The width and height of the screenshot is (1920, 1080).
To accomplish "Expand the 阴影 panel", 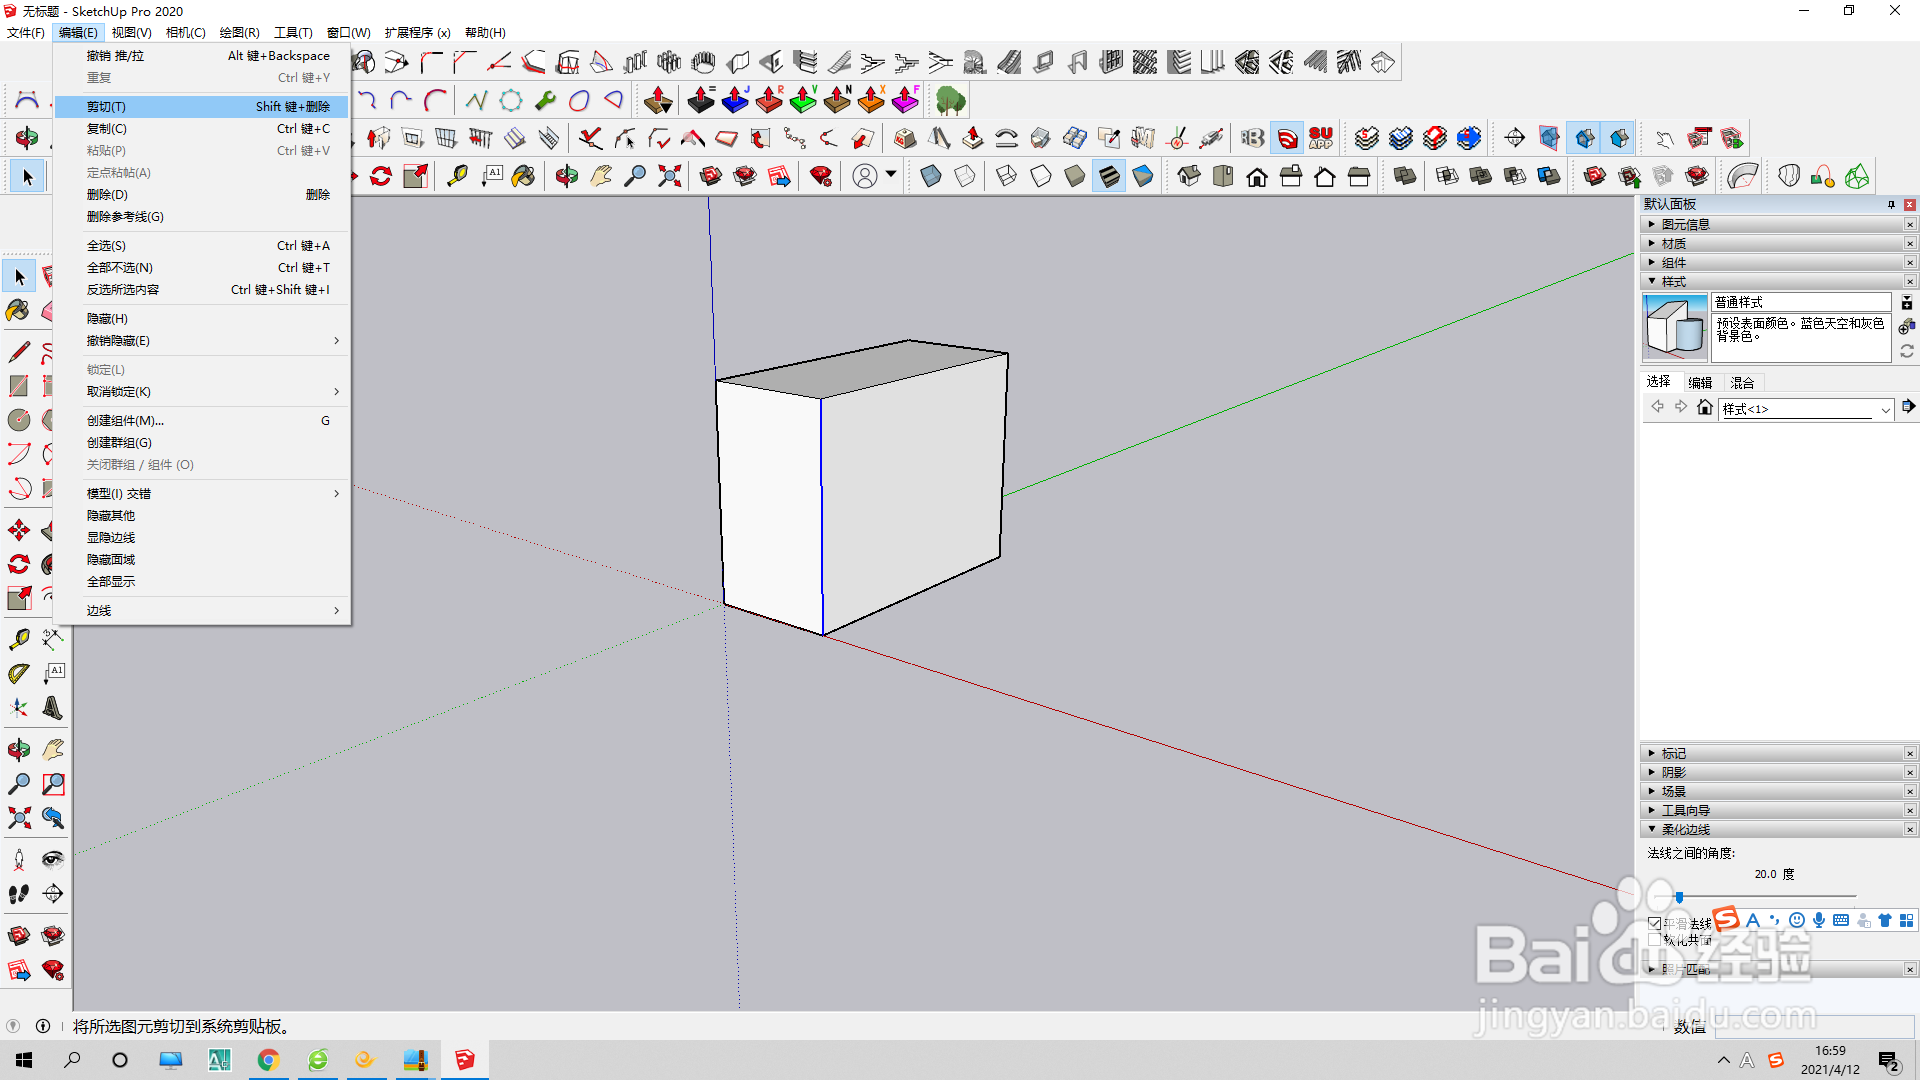I will 1673,772.
